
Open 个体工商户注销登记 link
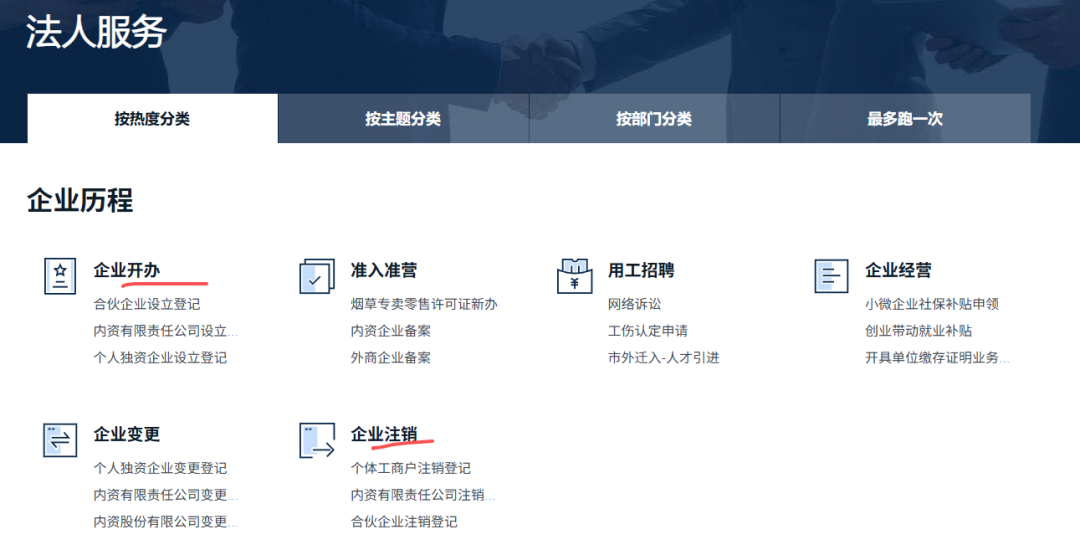pyautogui.click(x=411, y=468)
